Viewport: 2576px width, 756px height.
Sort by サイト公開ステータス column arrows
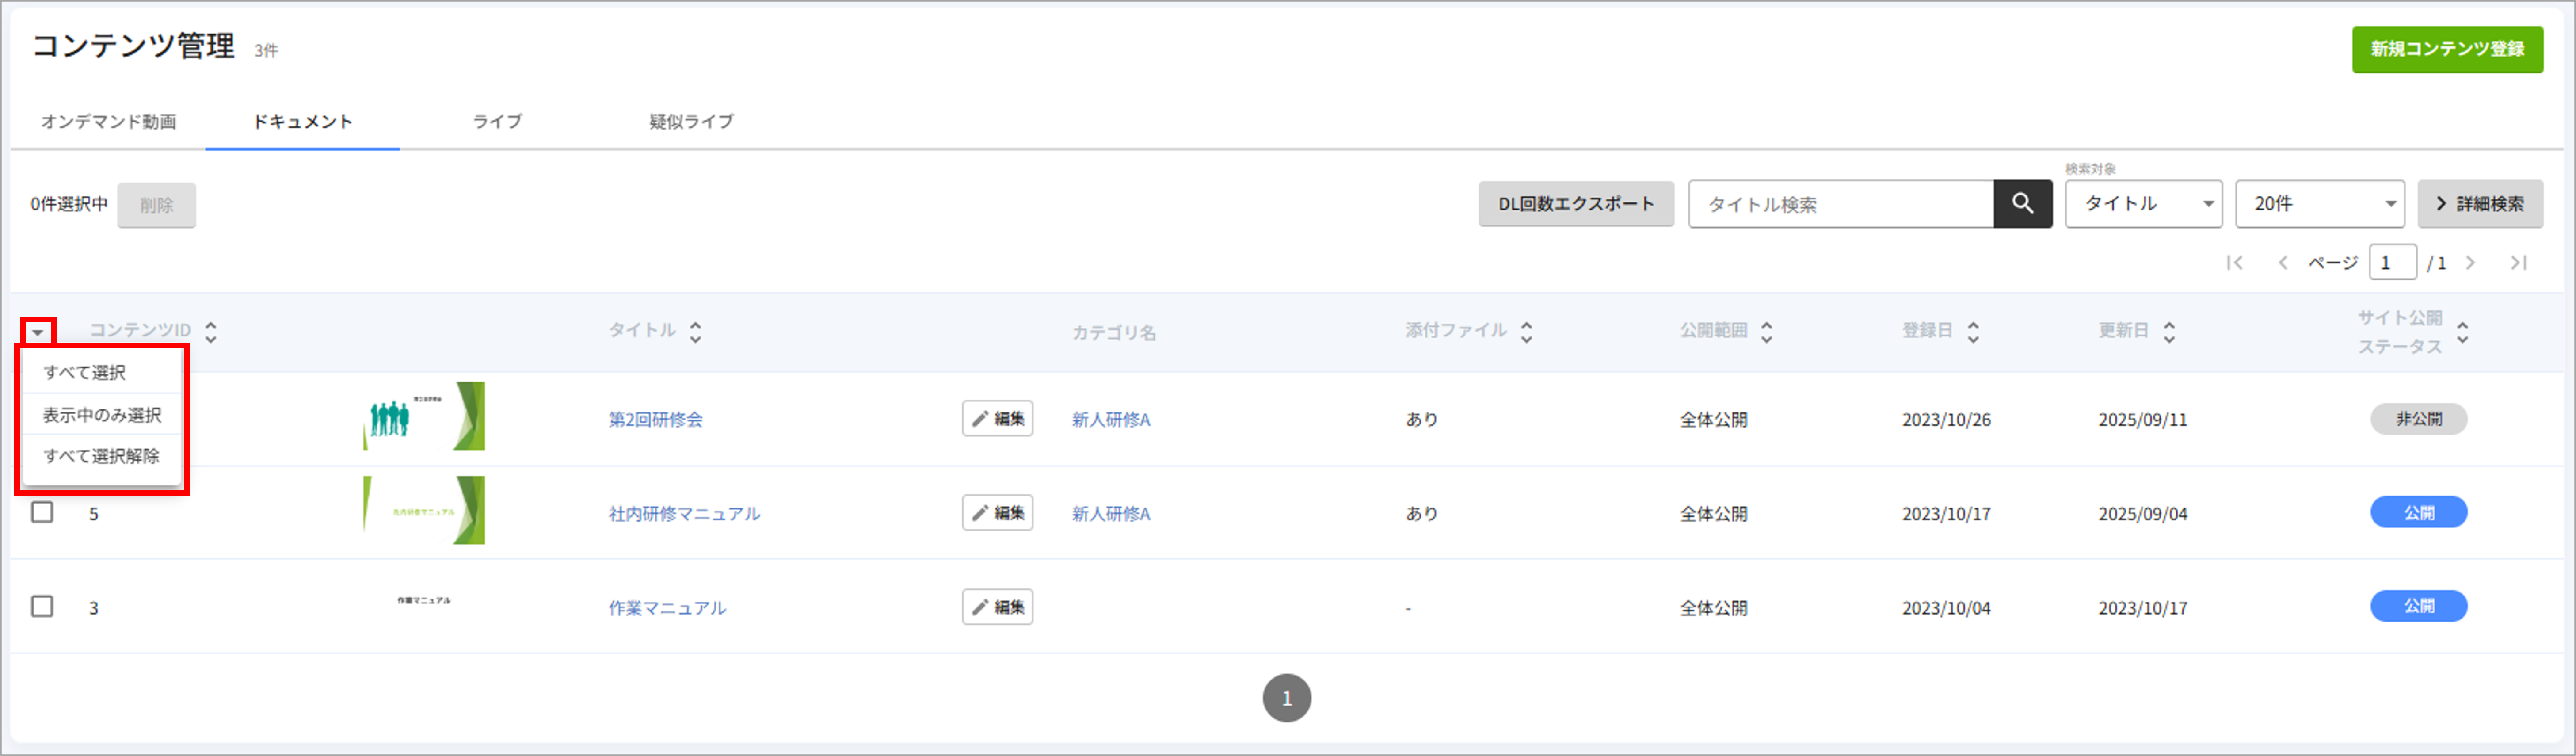coord(2463,332)
